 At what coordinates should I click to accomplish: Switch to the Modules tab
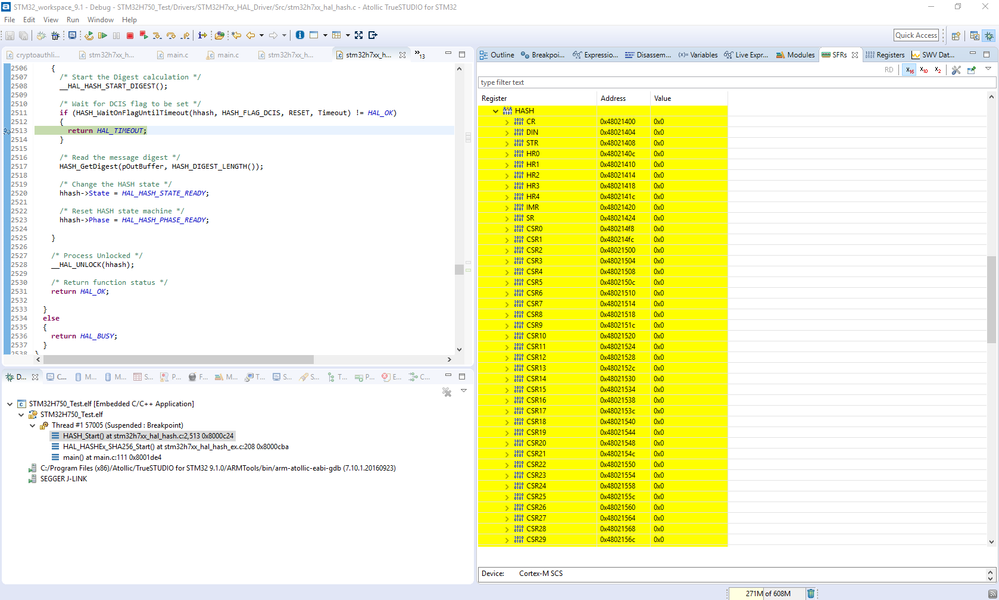(795, 55)
